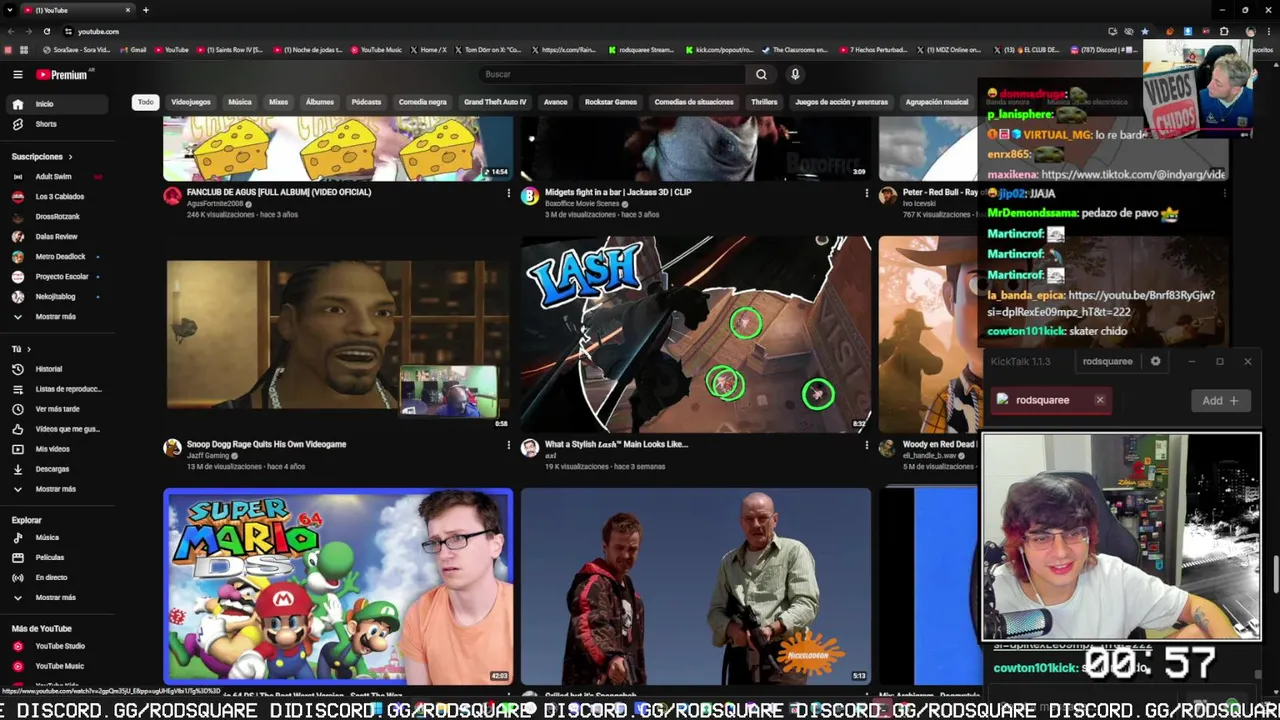Open Metro Deadlock channel subscription
This screenshot has width=1280, height=720.
point(60,256)
